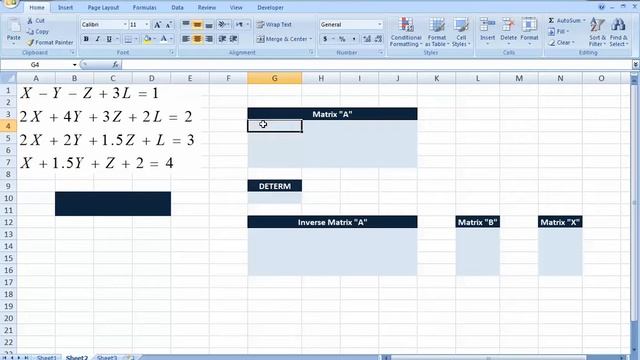
Task: Toggle Top Align
Action: coord(186,24)
